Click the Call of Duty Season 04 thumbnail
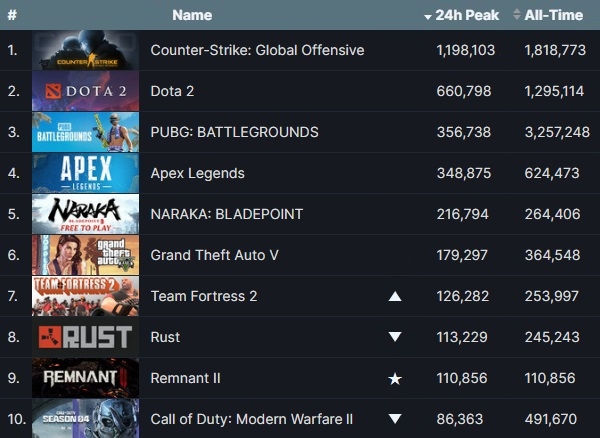Viewport: 600px width, 438px height. [x=85, y=418]
